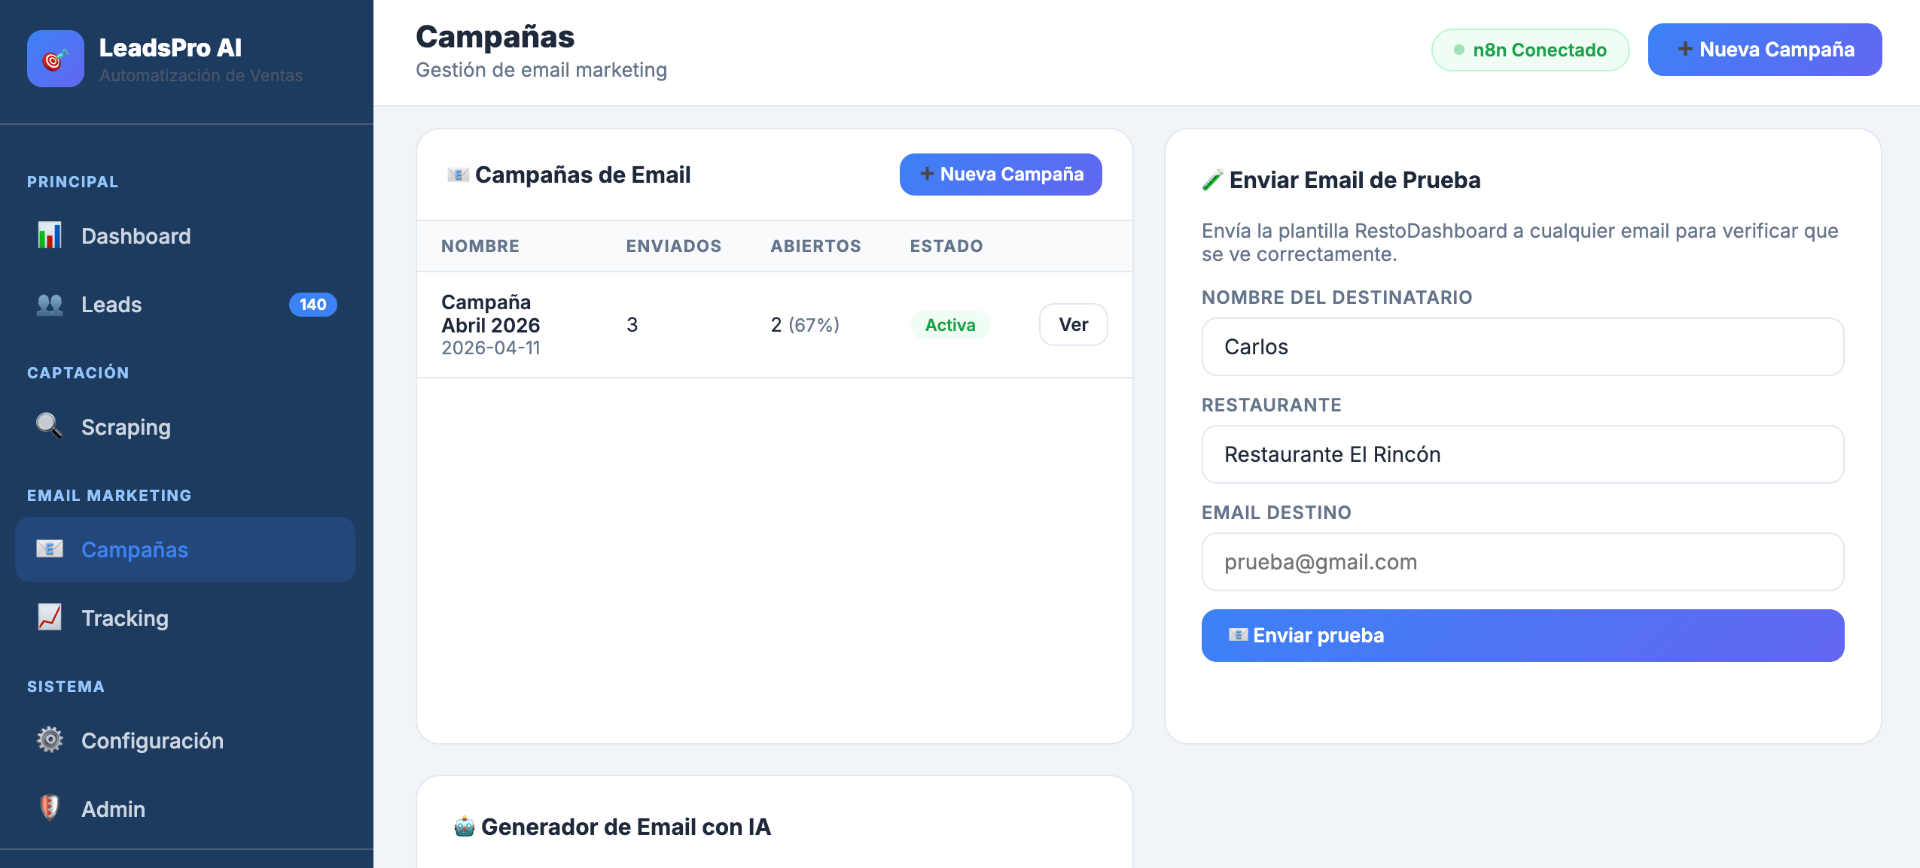Click the Configuración gear icon

[50, 740]
